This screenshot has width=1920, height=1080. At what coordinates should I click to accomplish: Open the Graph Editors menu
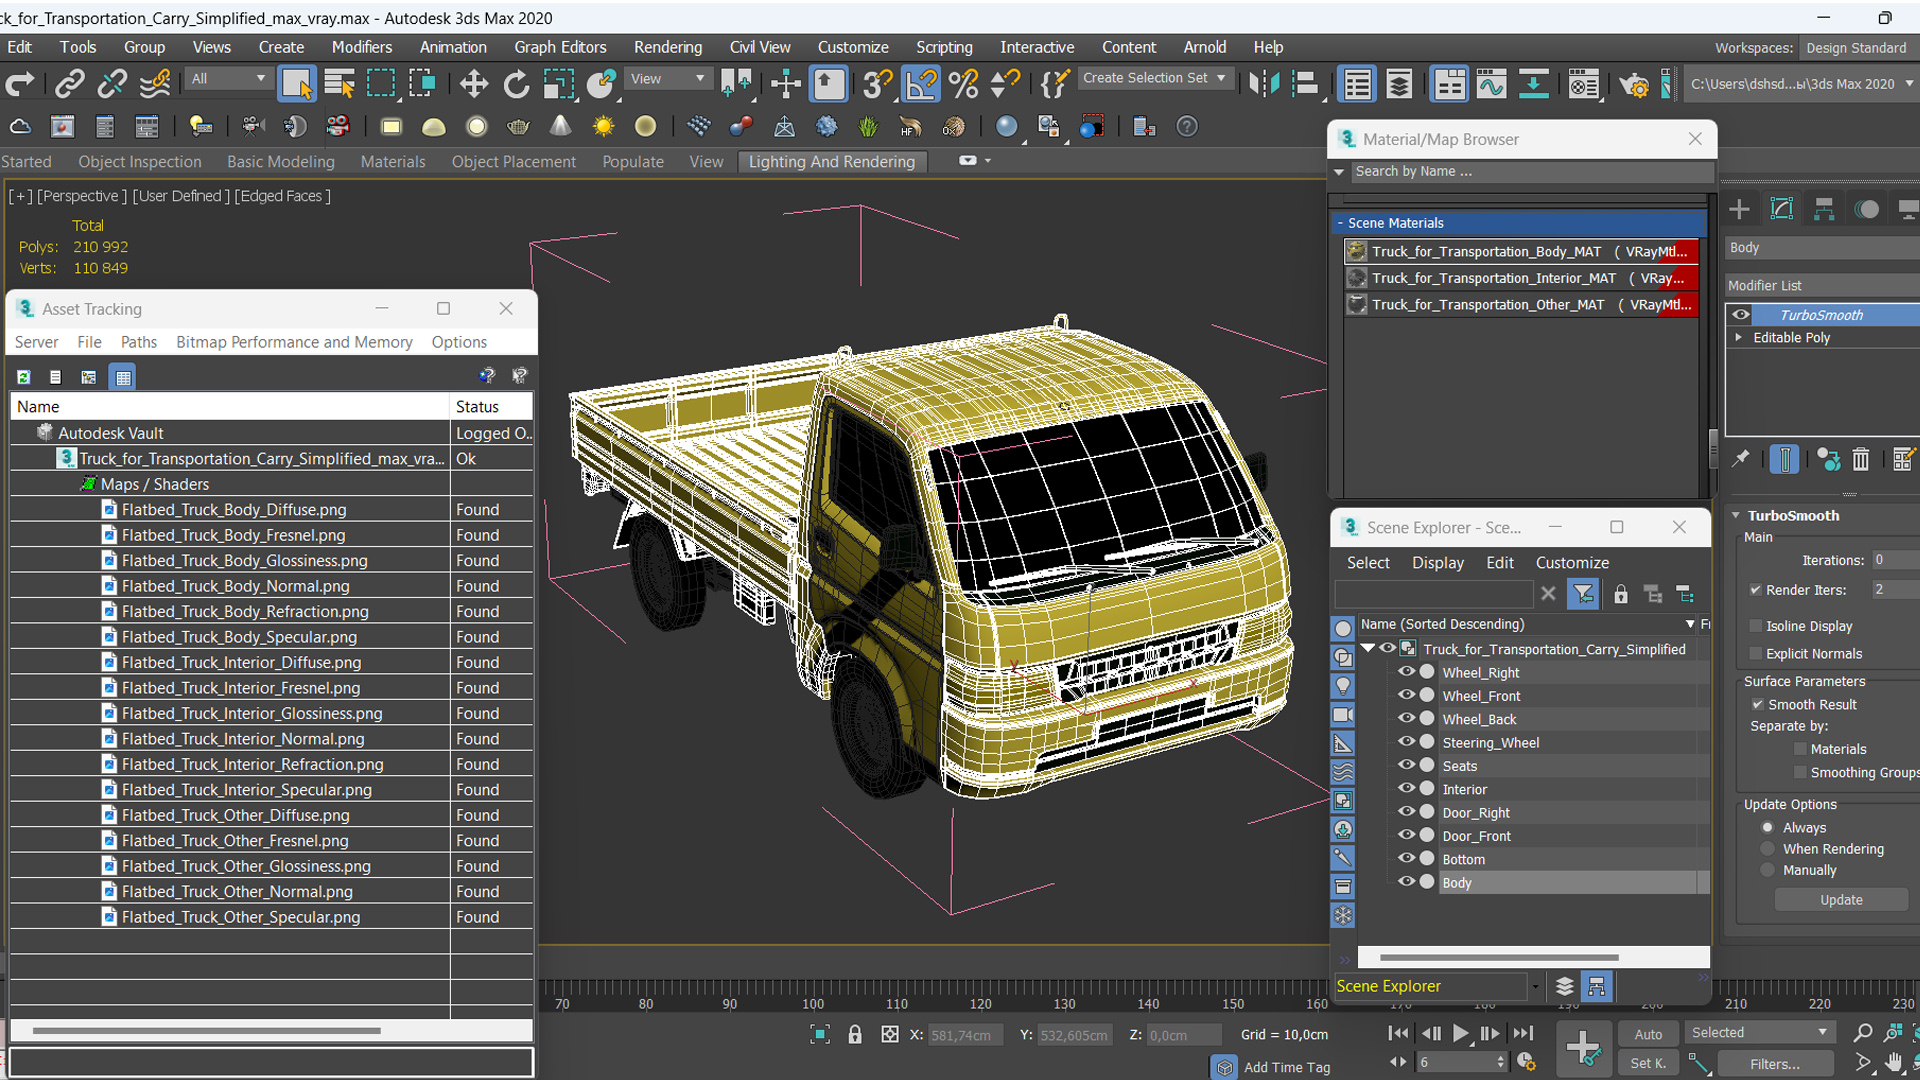point(560,47)
